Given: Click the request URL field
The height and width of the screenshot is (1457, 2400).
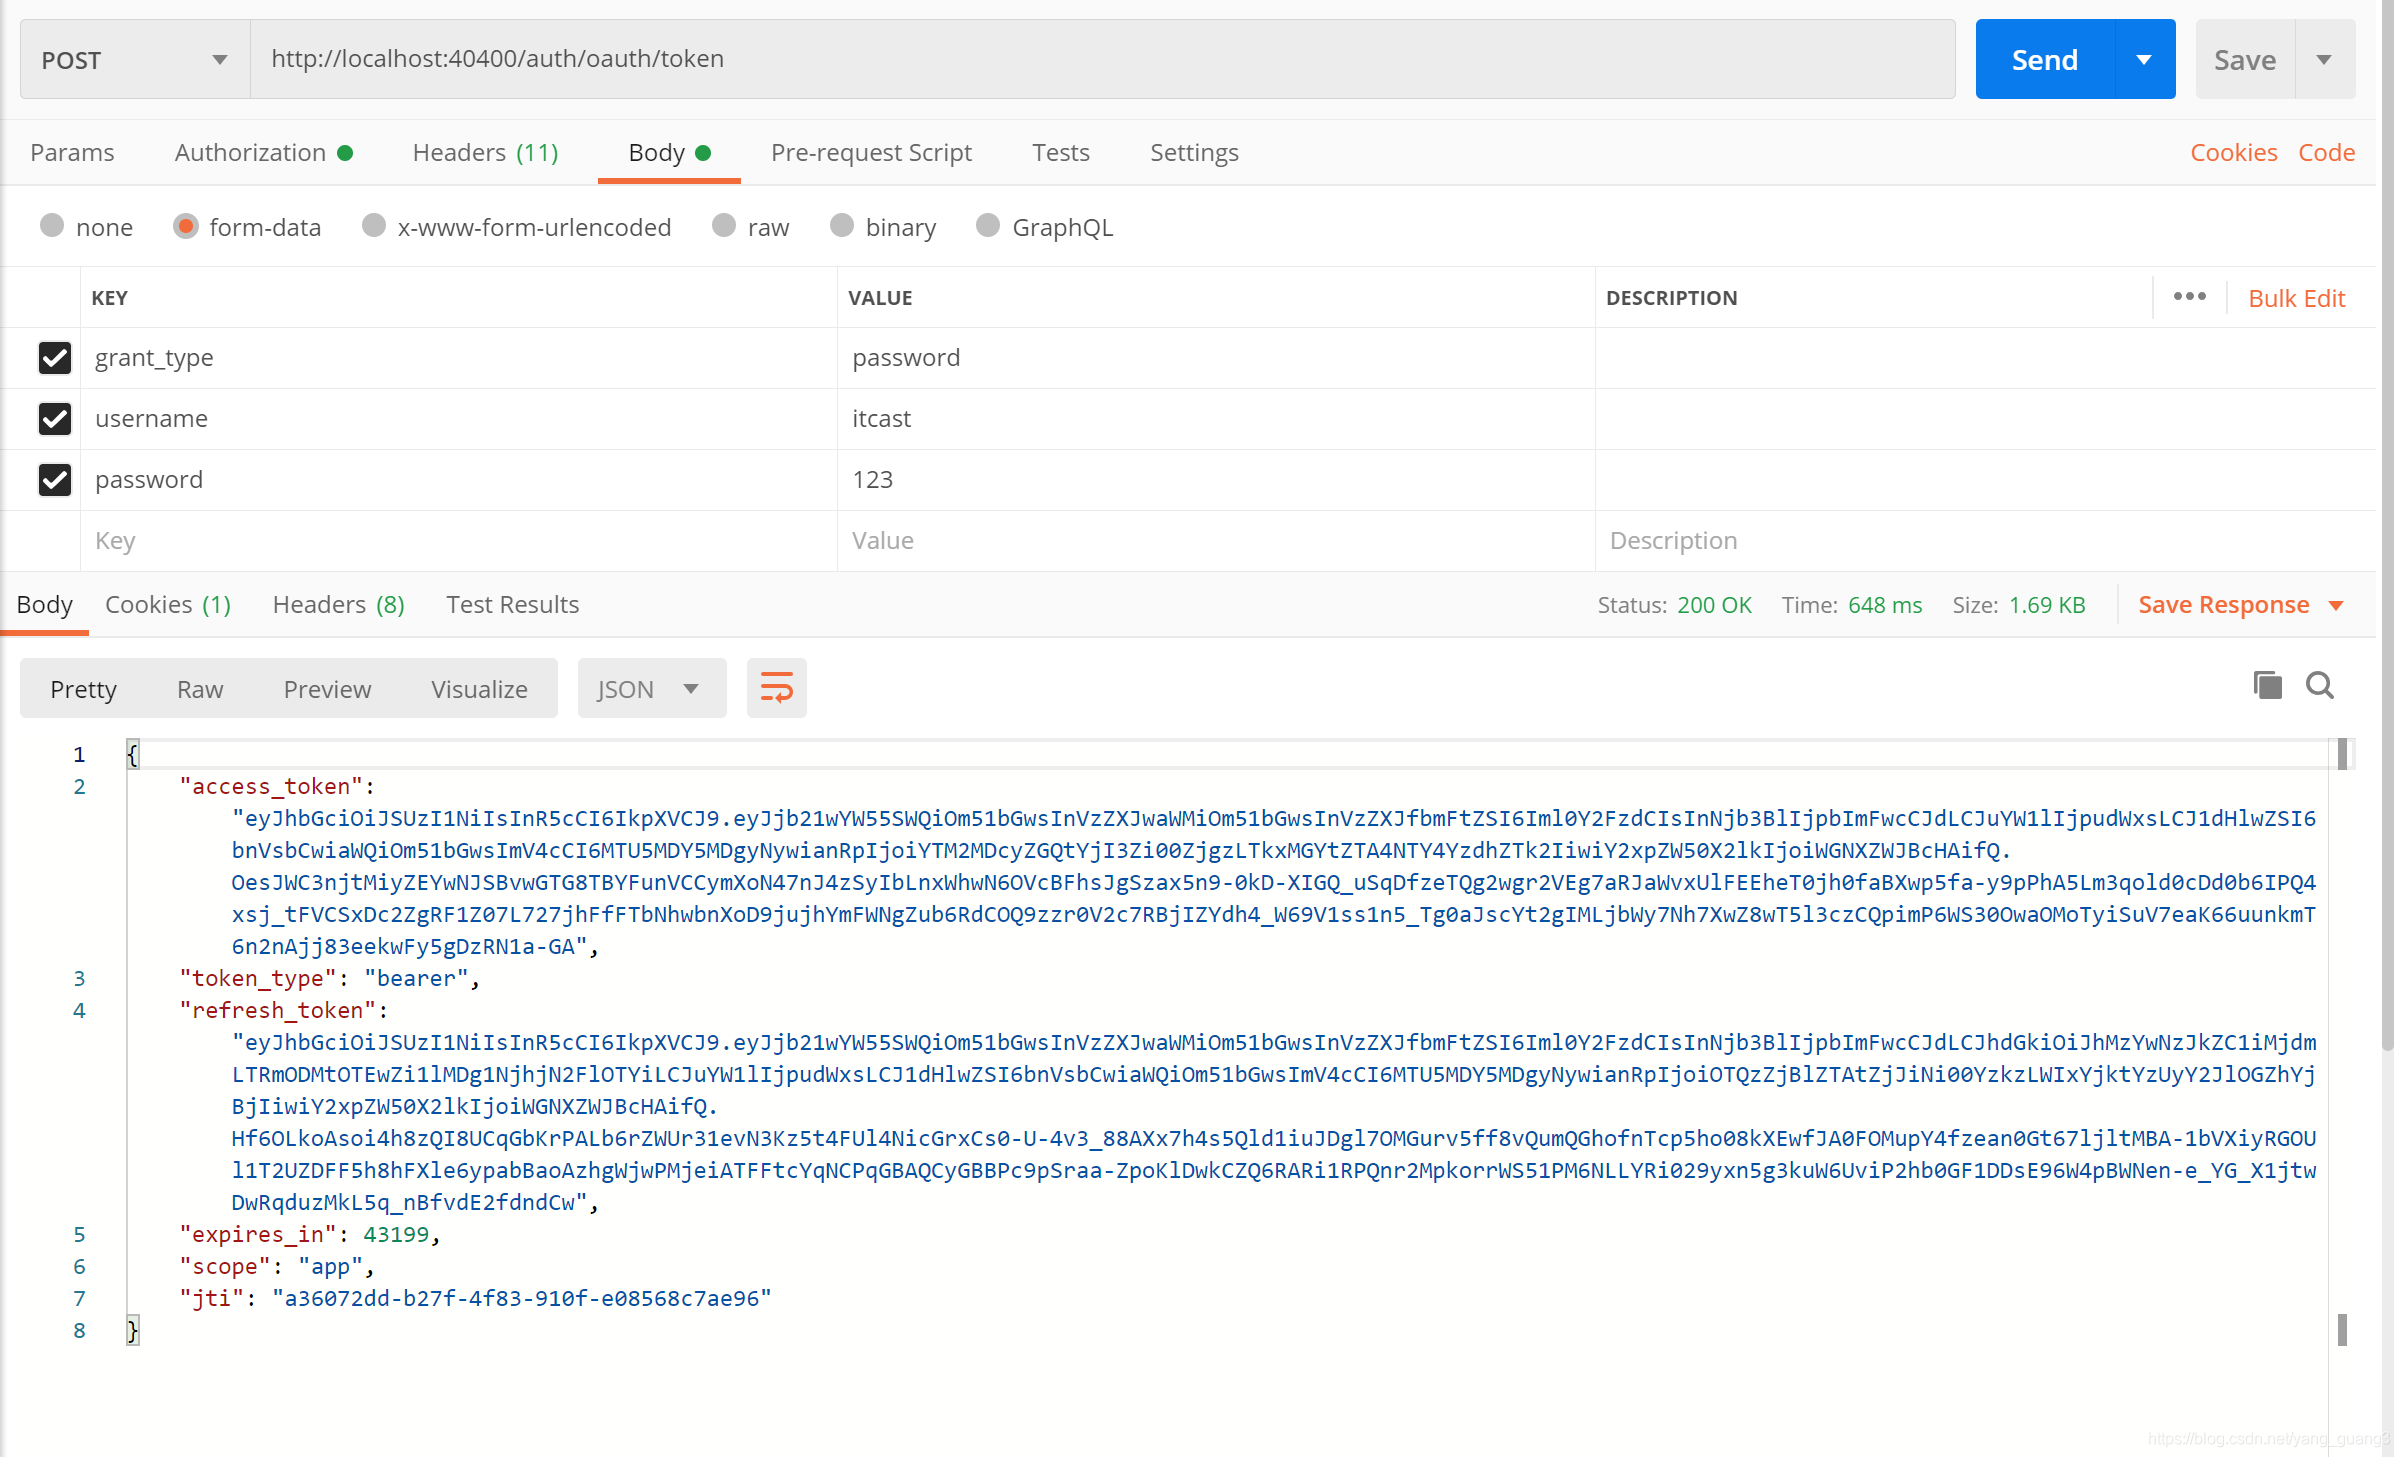Looking at the screenshot, I should pyautogui.click(x=1100, y=60).
